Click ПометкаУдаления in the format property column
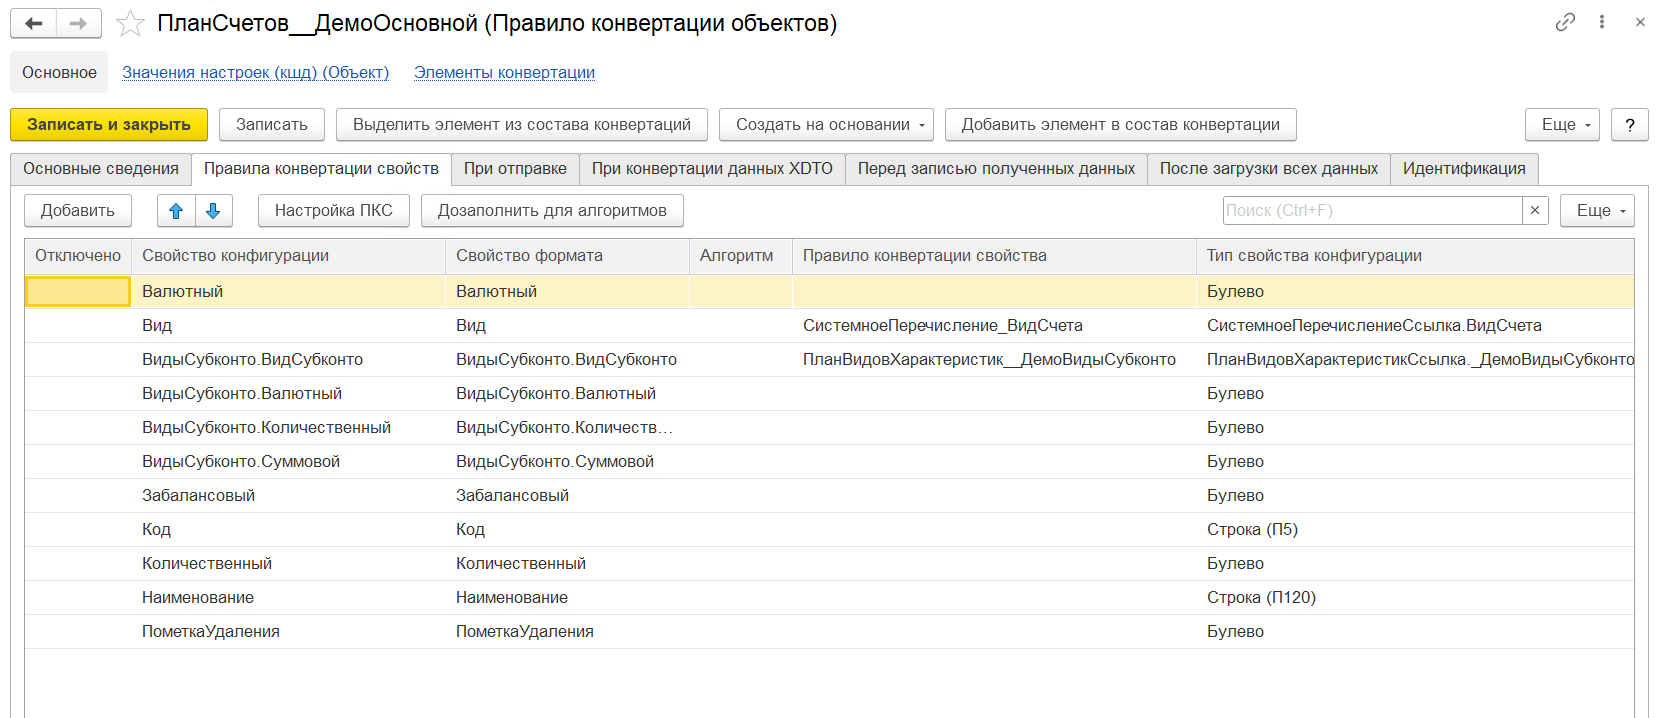Image resolution: width=1658 pixels, height=718 pixels. [567, 631]
